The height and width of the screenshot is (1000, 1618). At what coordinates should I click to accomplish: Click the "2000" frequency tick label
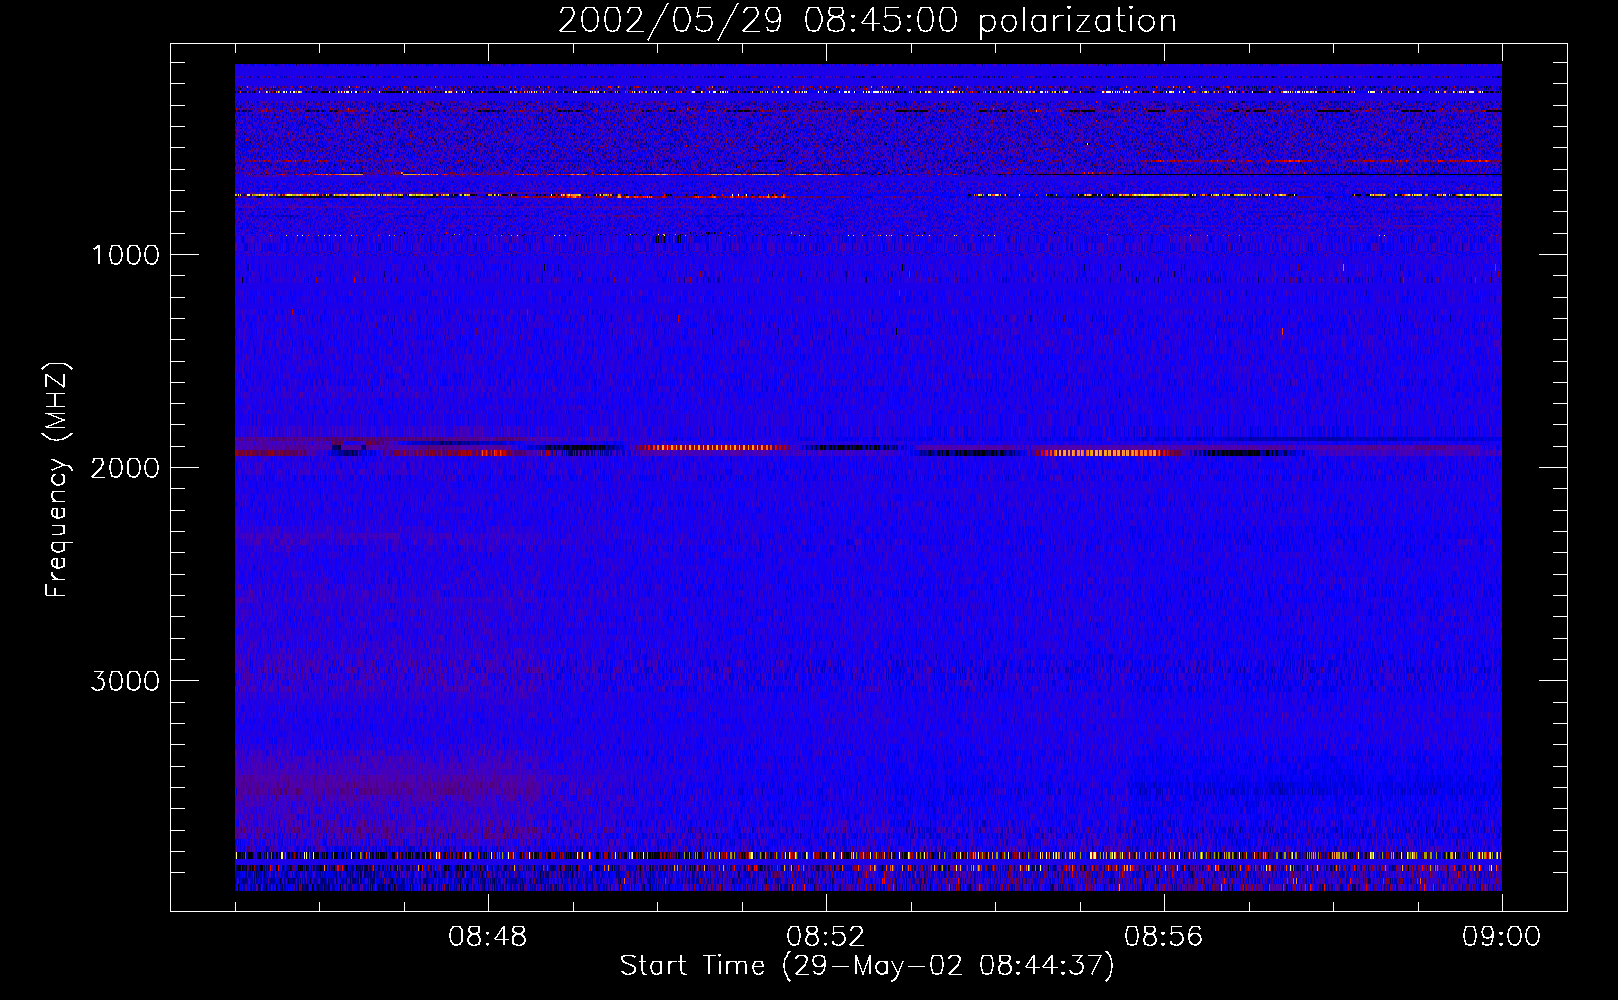(x=125, y=468)
